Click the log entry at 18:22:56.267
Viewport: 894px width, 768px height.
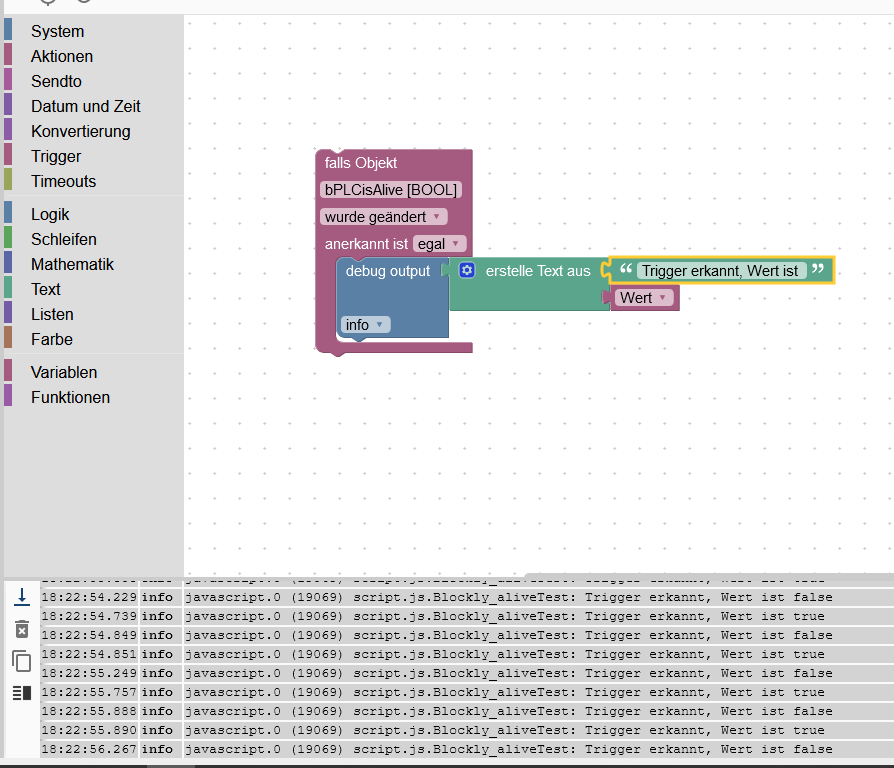point(466,749)
